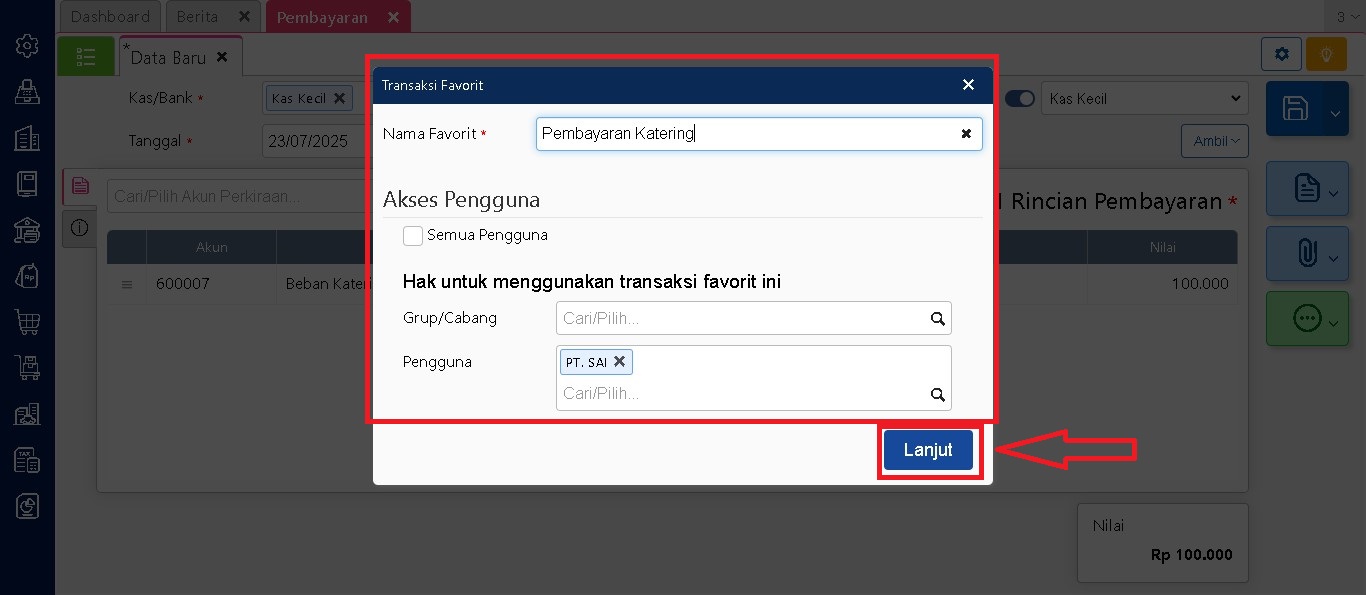Open the green list view button
The image size is (1366, 595).
[86, 57]
